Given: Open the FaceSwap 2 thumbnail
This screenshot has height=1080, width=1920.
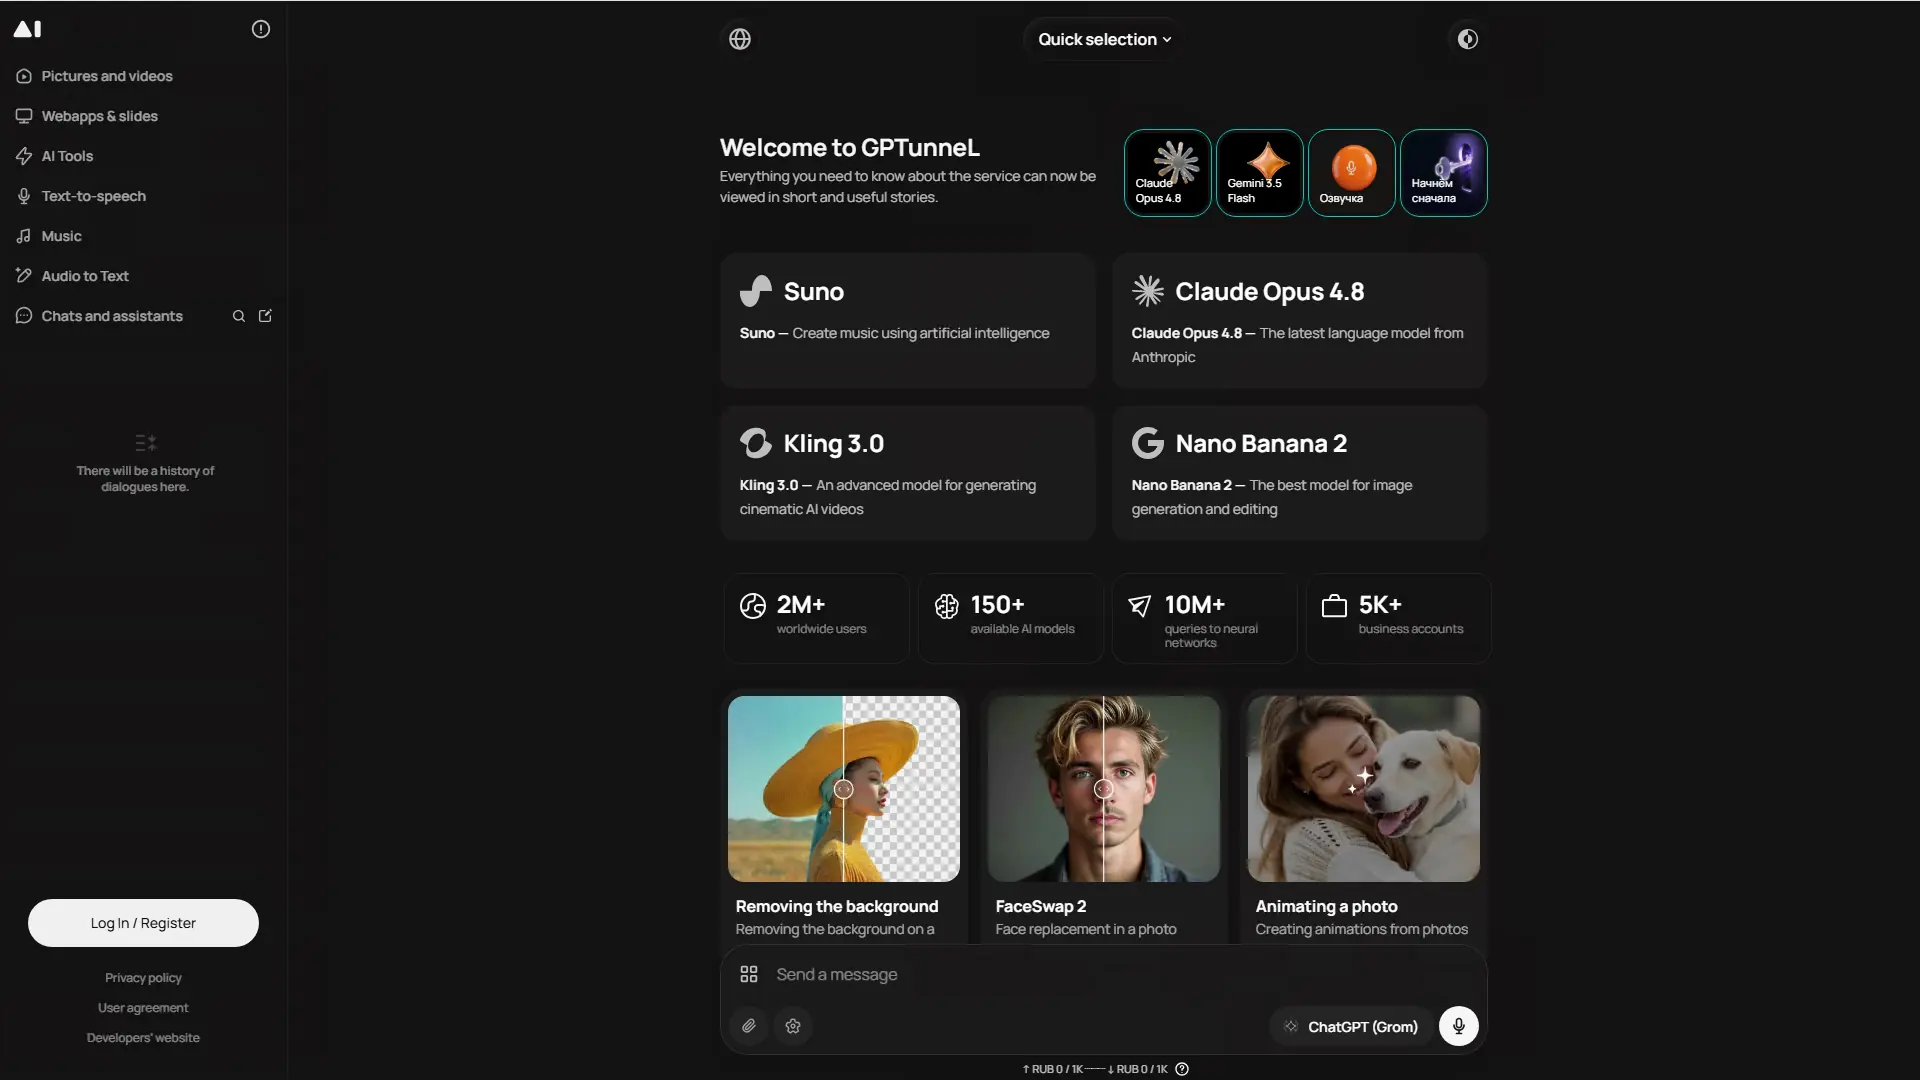Looking at the screenshot, I should (1104, 789).
